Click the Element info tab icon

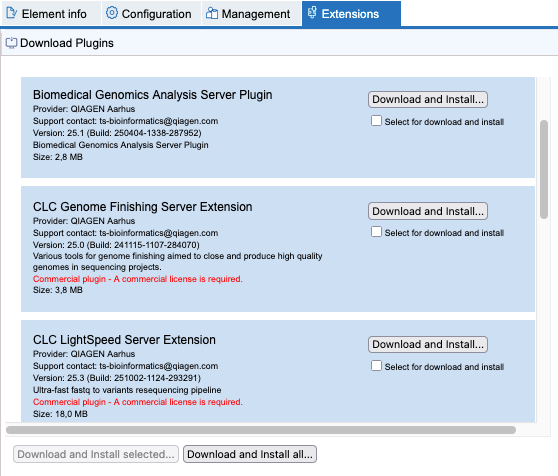pyautogui.click(x=12, y=13)
